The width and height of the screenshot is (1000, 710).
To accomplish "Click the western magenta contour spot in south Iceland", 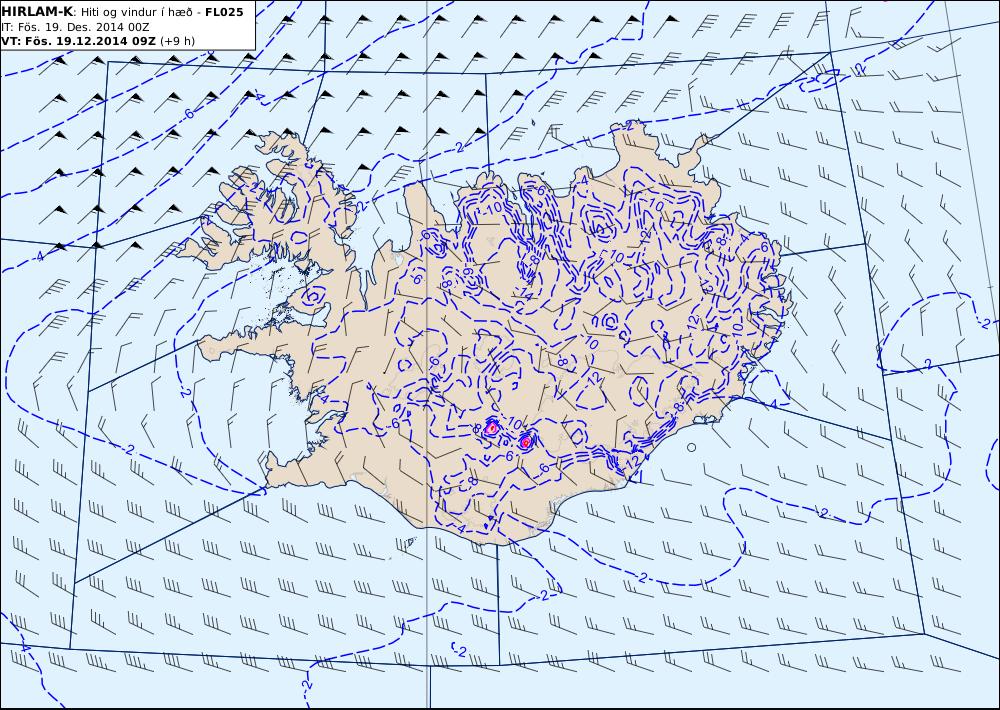I will (492, 428).
